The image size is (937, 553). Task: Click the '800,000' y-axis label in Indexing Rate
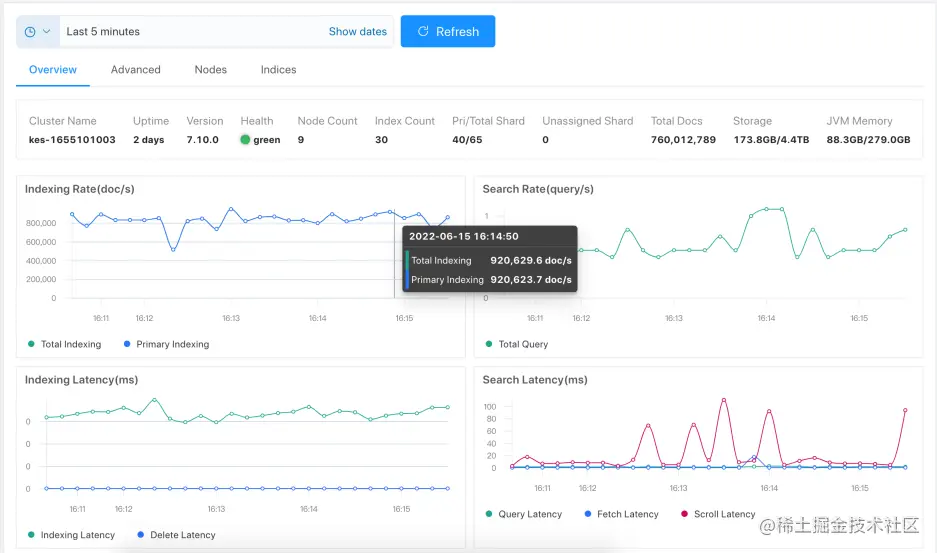coord(41,223)
